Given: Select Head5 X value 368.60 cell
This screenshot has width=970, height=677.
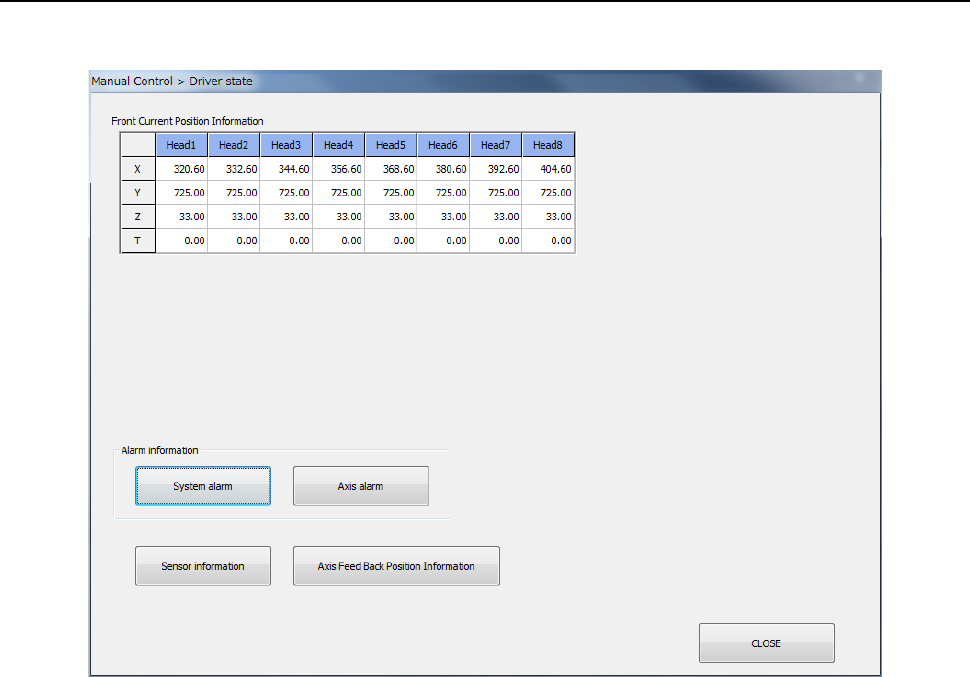Looking at the screenshot, I should [x=391, y=170].
